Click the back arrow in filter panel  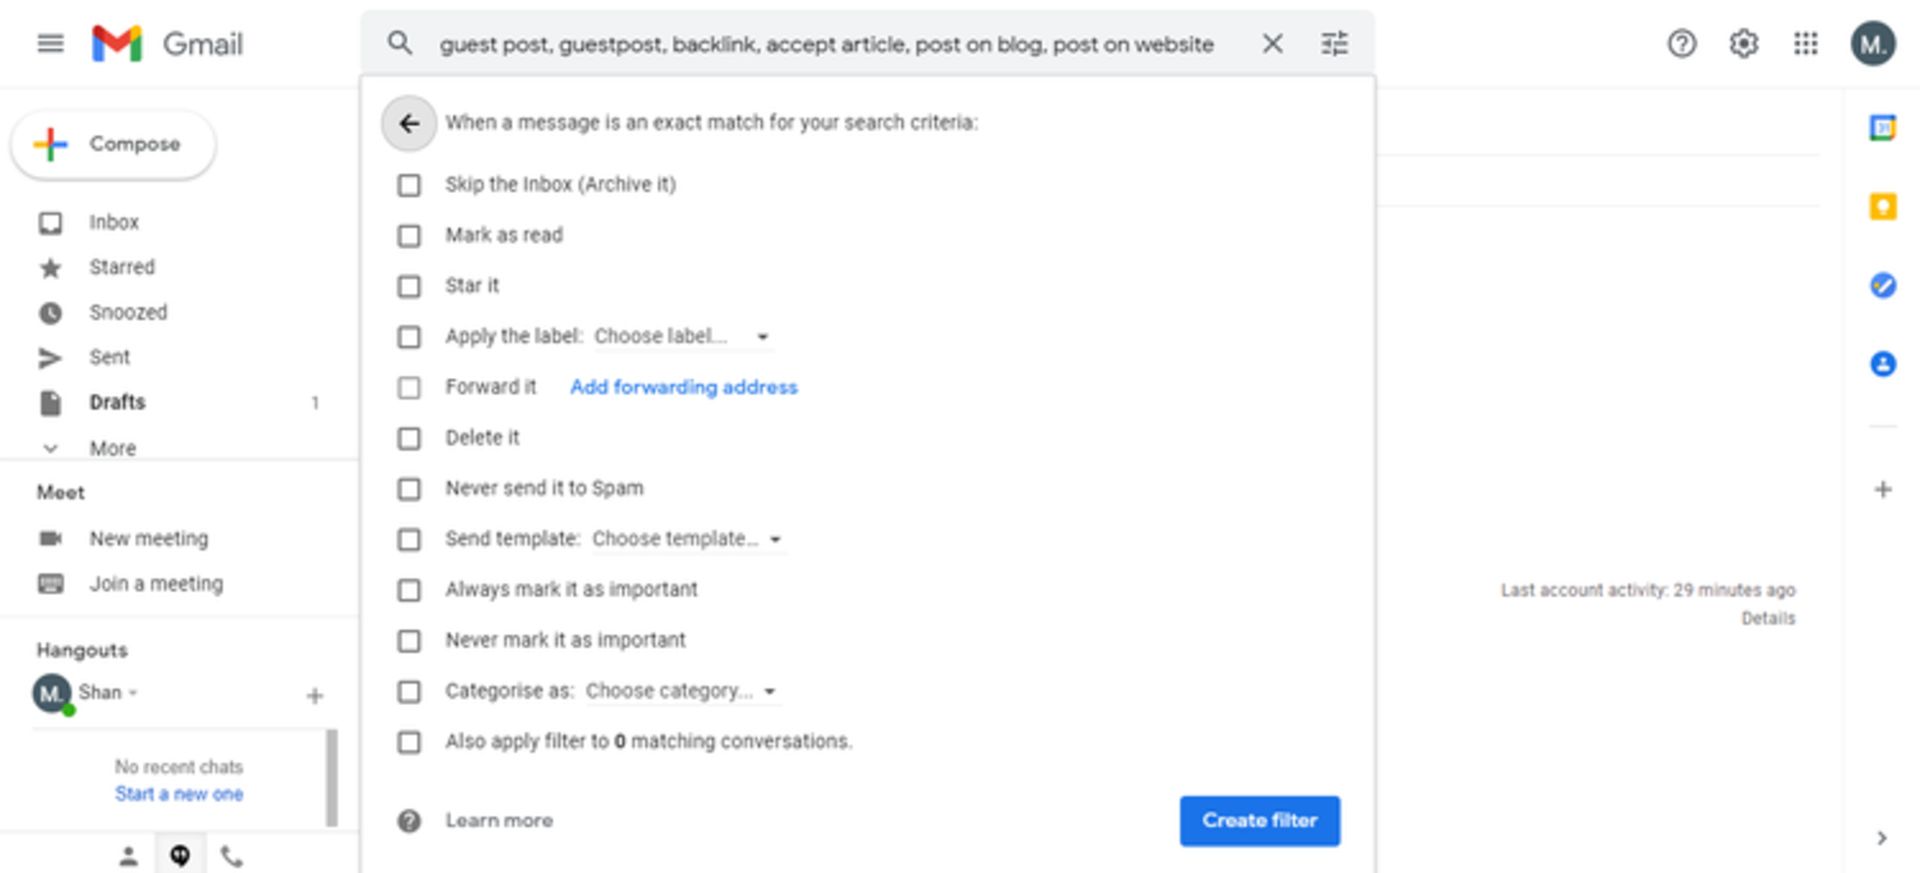coord(408,123)
